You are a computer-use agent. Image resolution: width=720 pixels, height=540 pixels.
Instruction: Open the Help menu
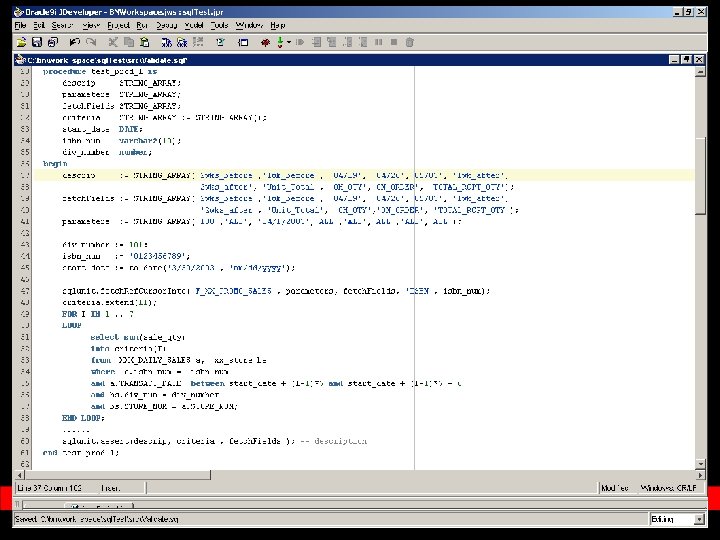(277, 25)
